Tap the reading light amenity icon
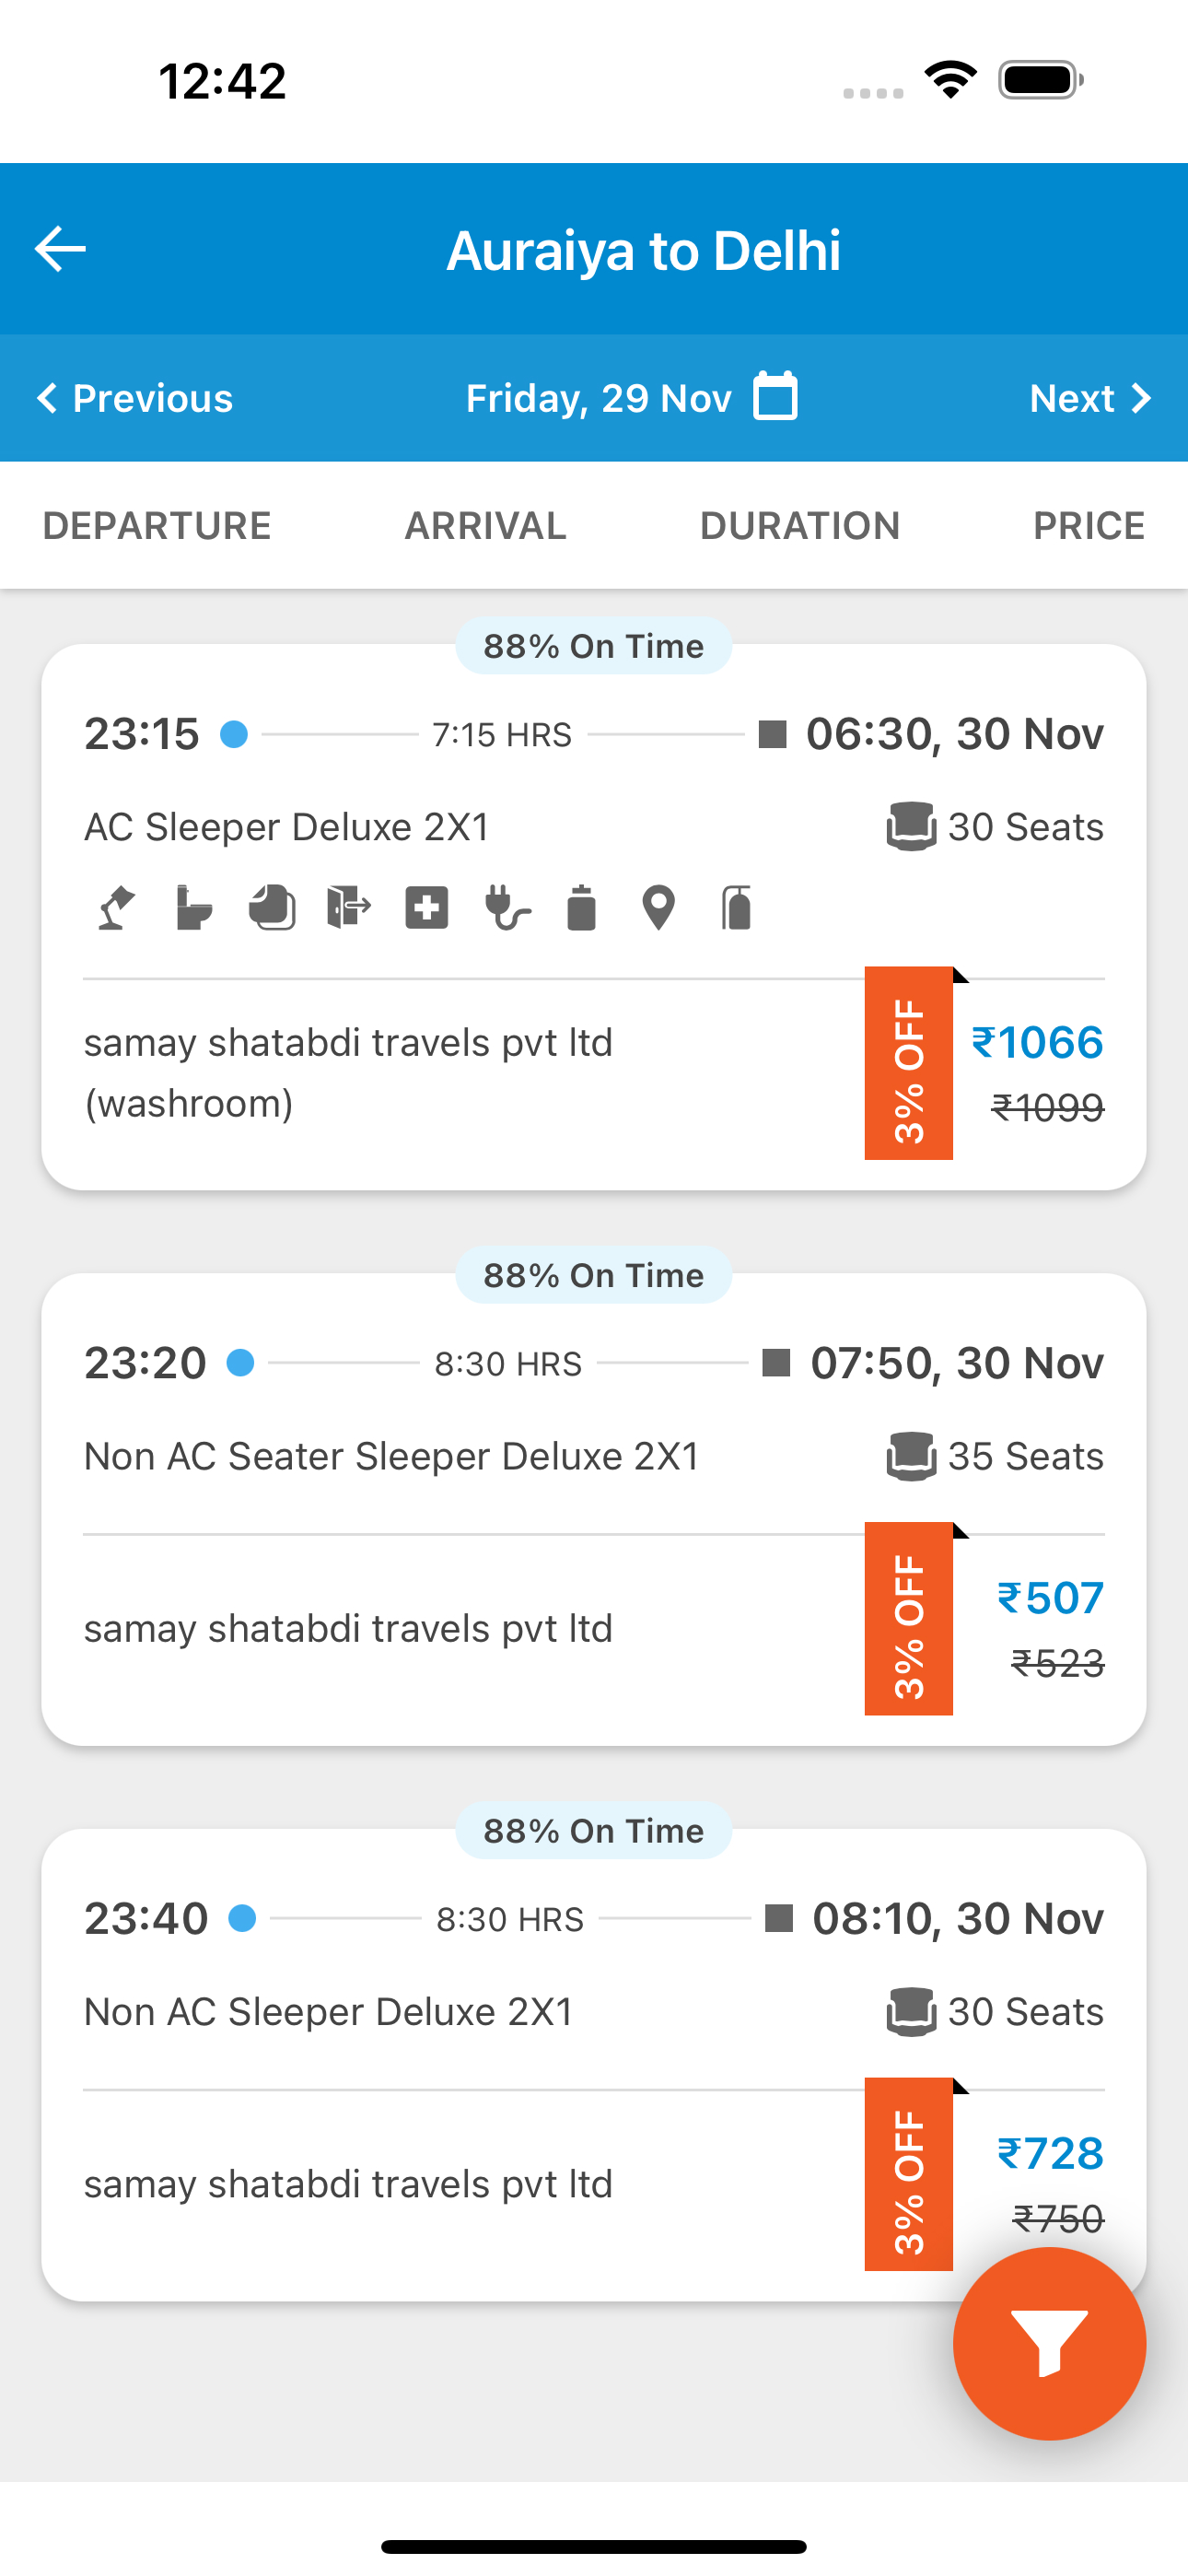This screenshot has height=2576, width=1188. [x=116, y=908]
